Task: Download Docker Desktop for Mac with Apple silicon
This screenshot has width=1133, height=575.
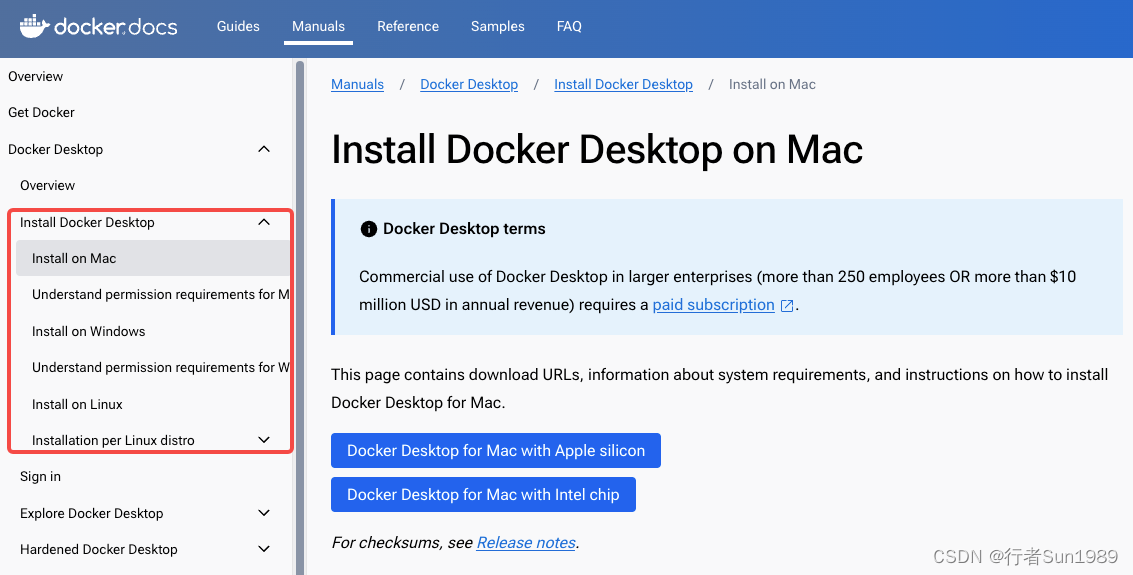Action: (496, 451)
